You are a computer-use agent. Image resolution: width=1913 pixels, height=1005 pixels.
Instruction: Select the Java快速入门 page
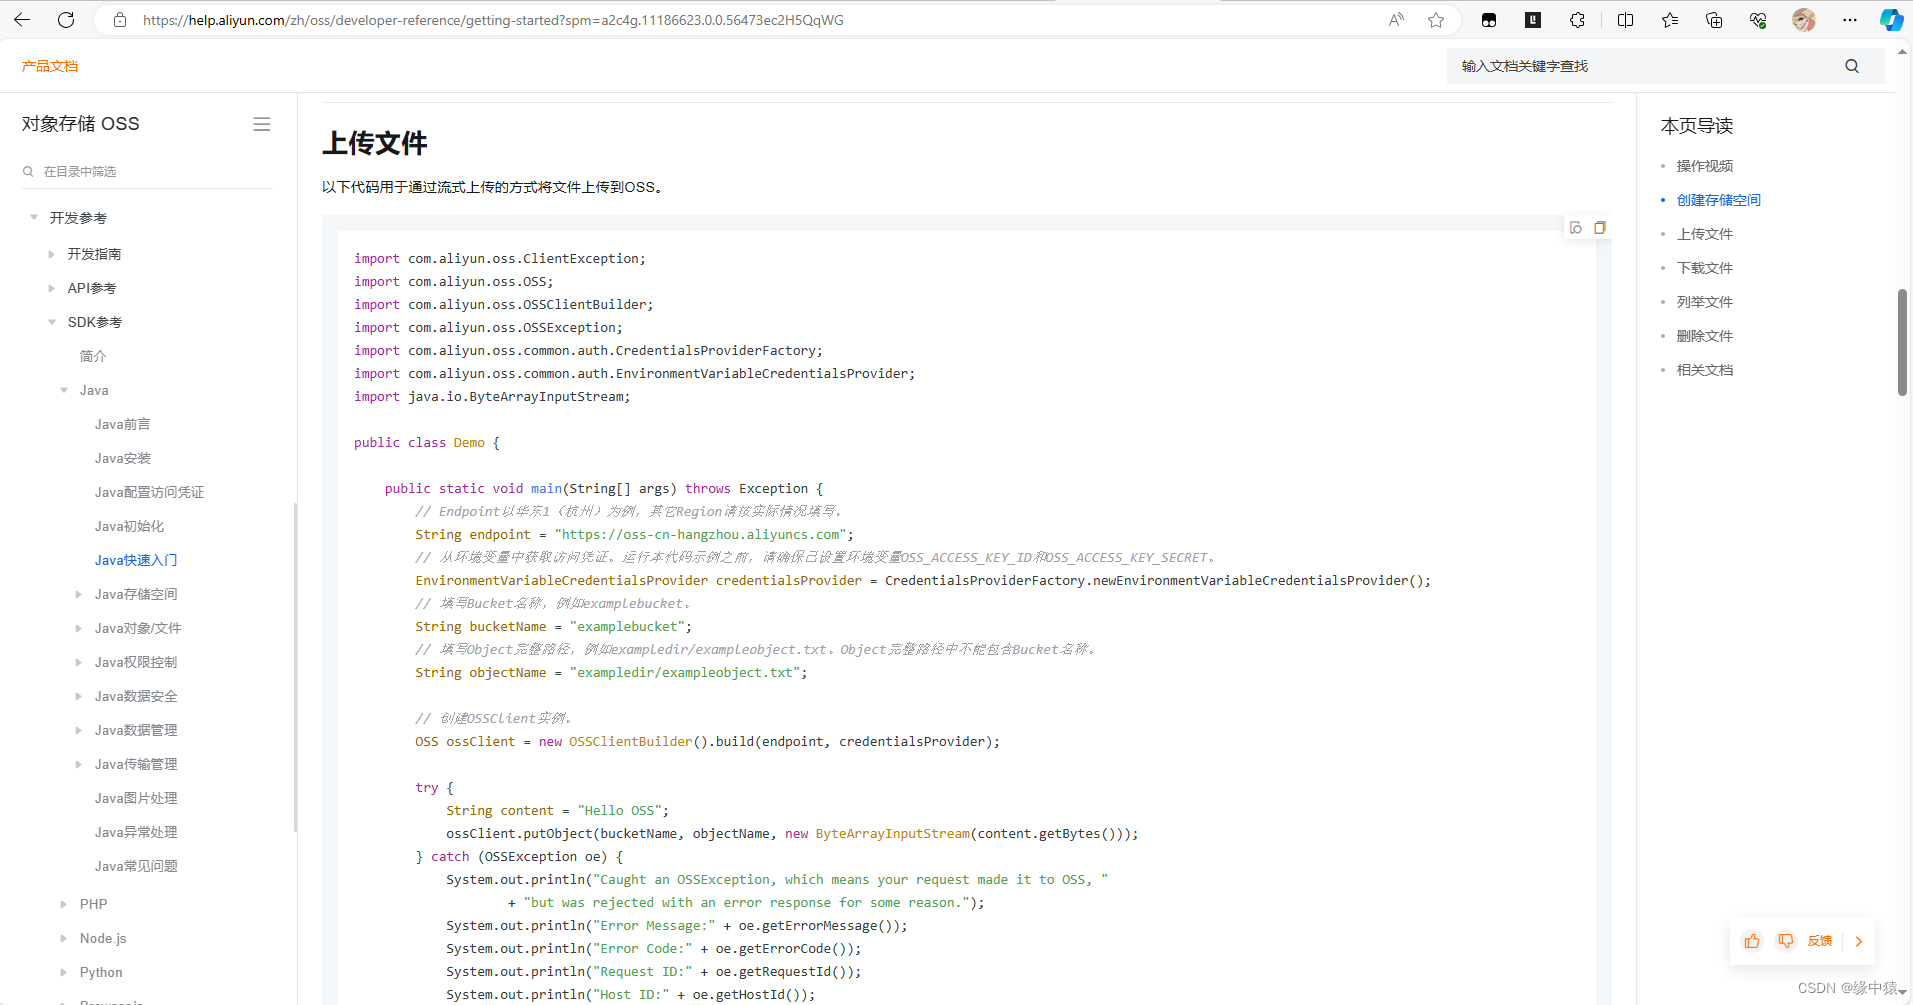[x=136, y=560]
